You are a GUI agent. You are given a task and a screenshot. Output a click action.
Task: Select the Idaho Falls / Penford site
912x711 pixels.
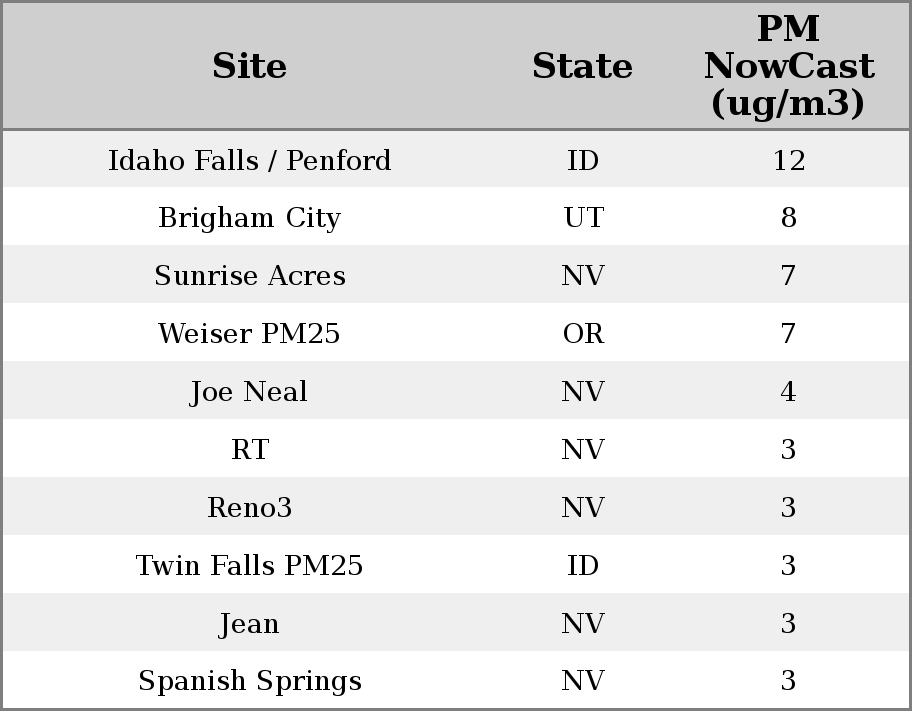point(250,160)
